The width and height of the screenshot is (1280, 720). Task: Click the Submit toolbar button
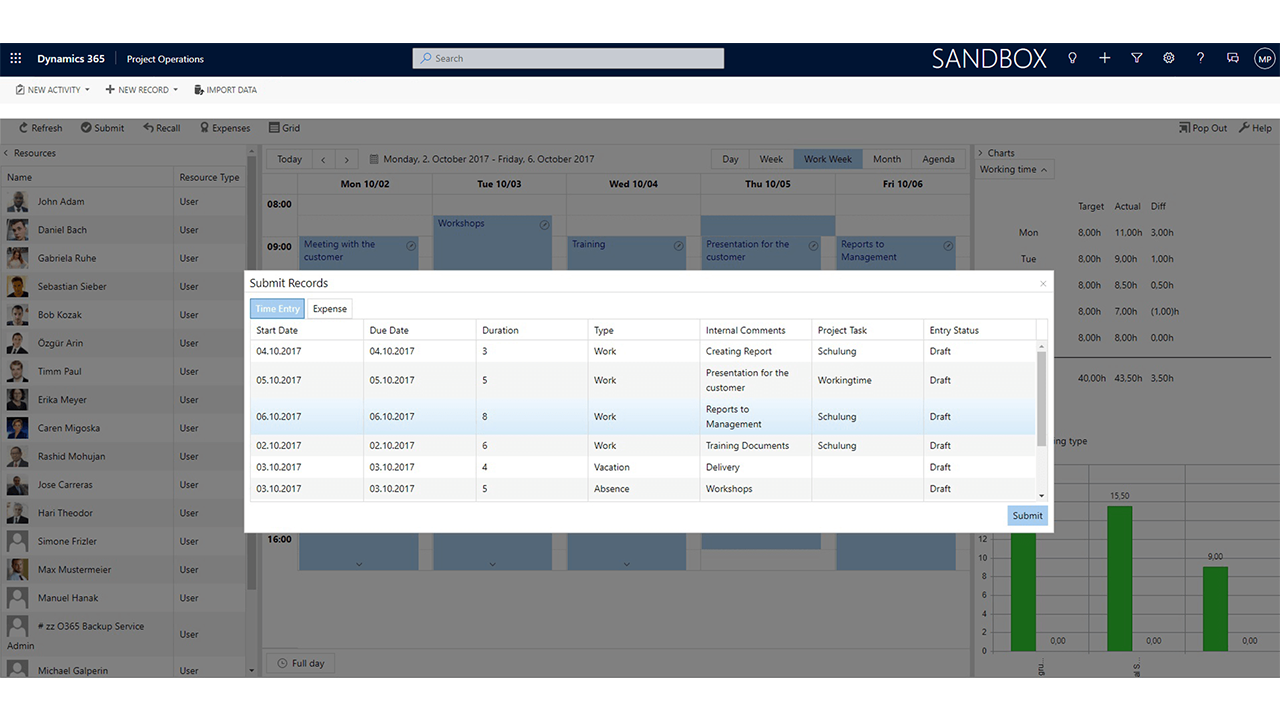102,128
